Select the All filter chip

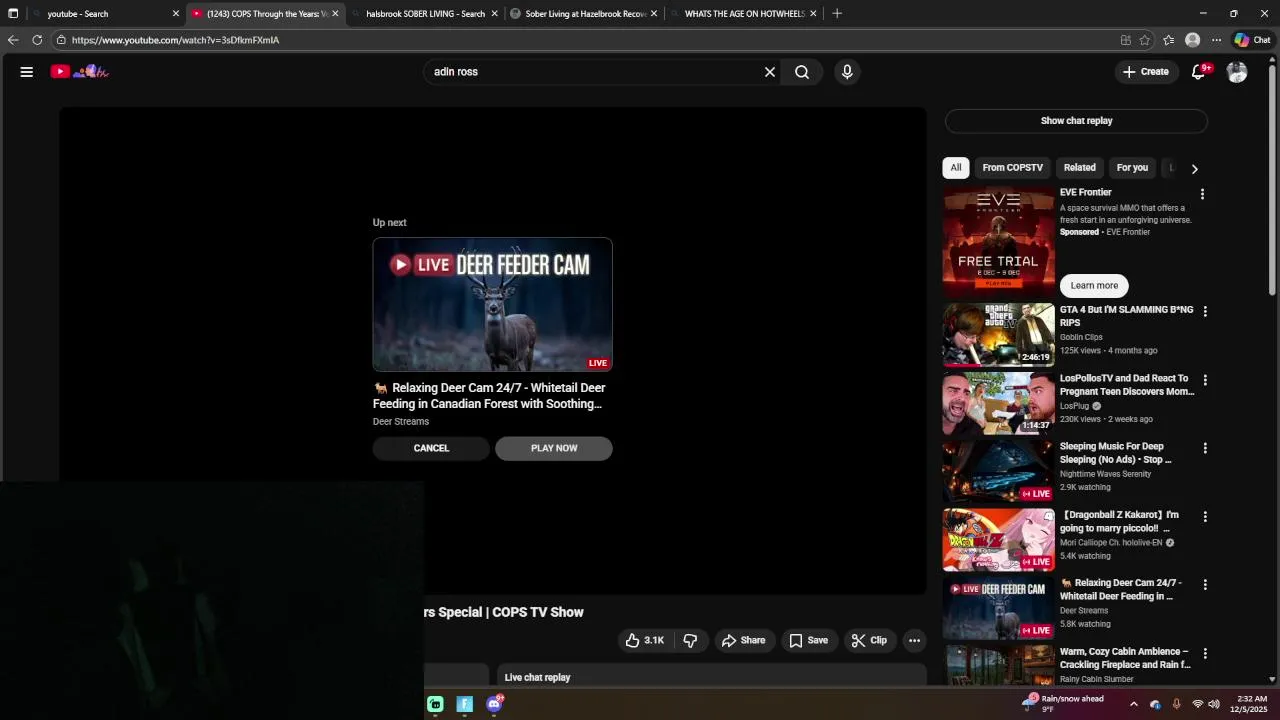pos(956,168)
